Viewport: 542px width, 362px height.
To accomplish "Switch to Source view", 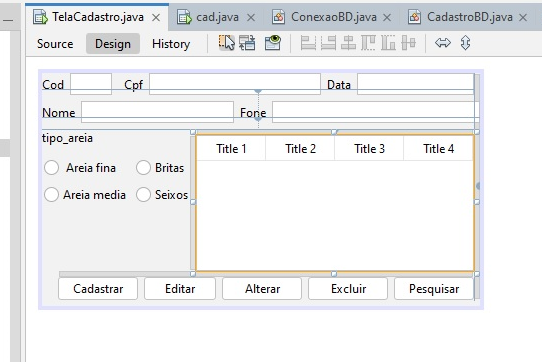I will point(55,44).
